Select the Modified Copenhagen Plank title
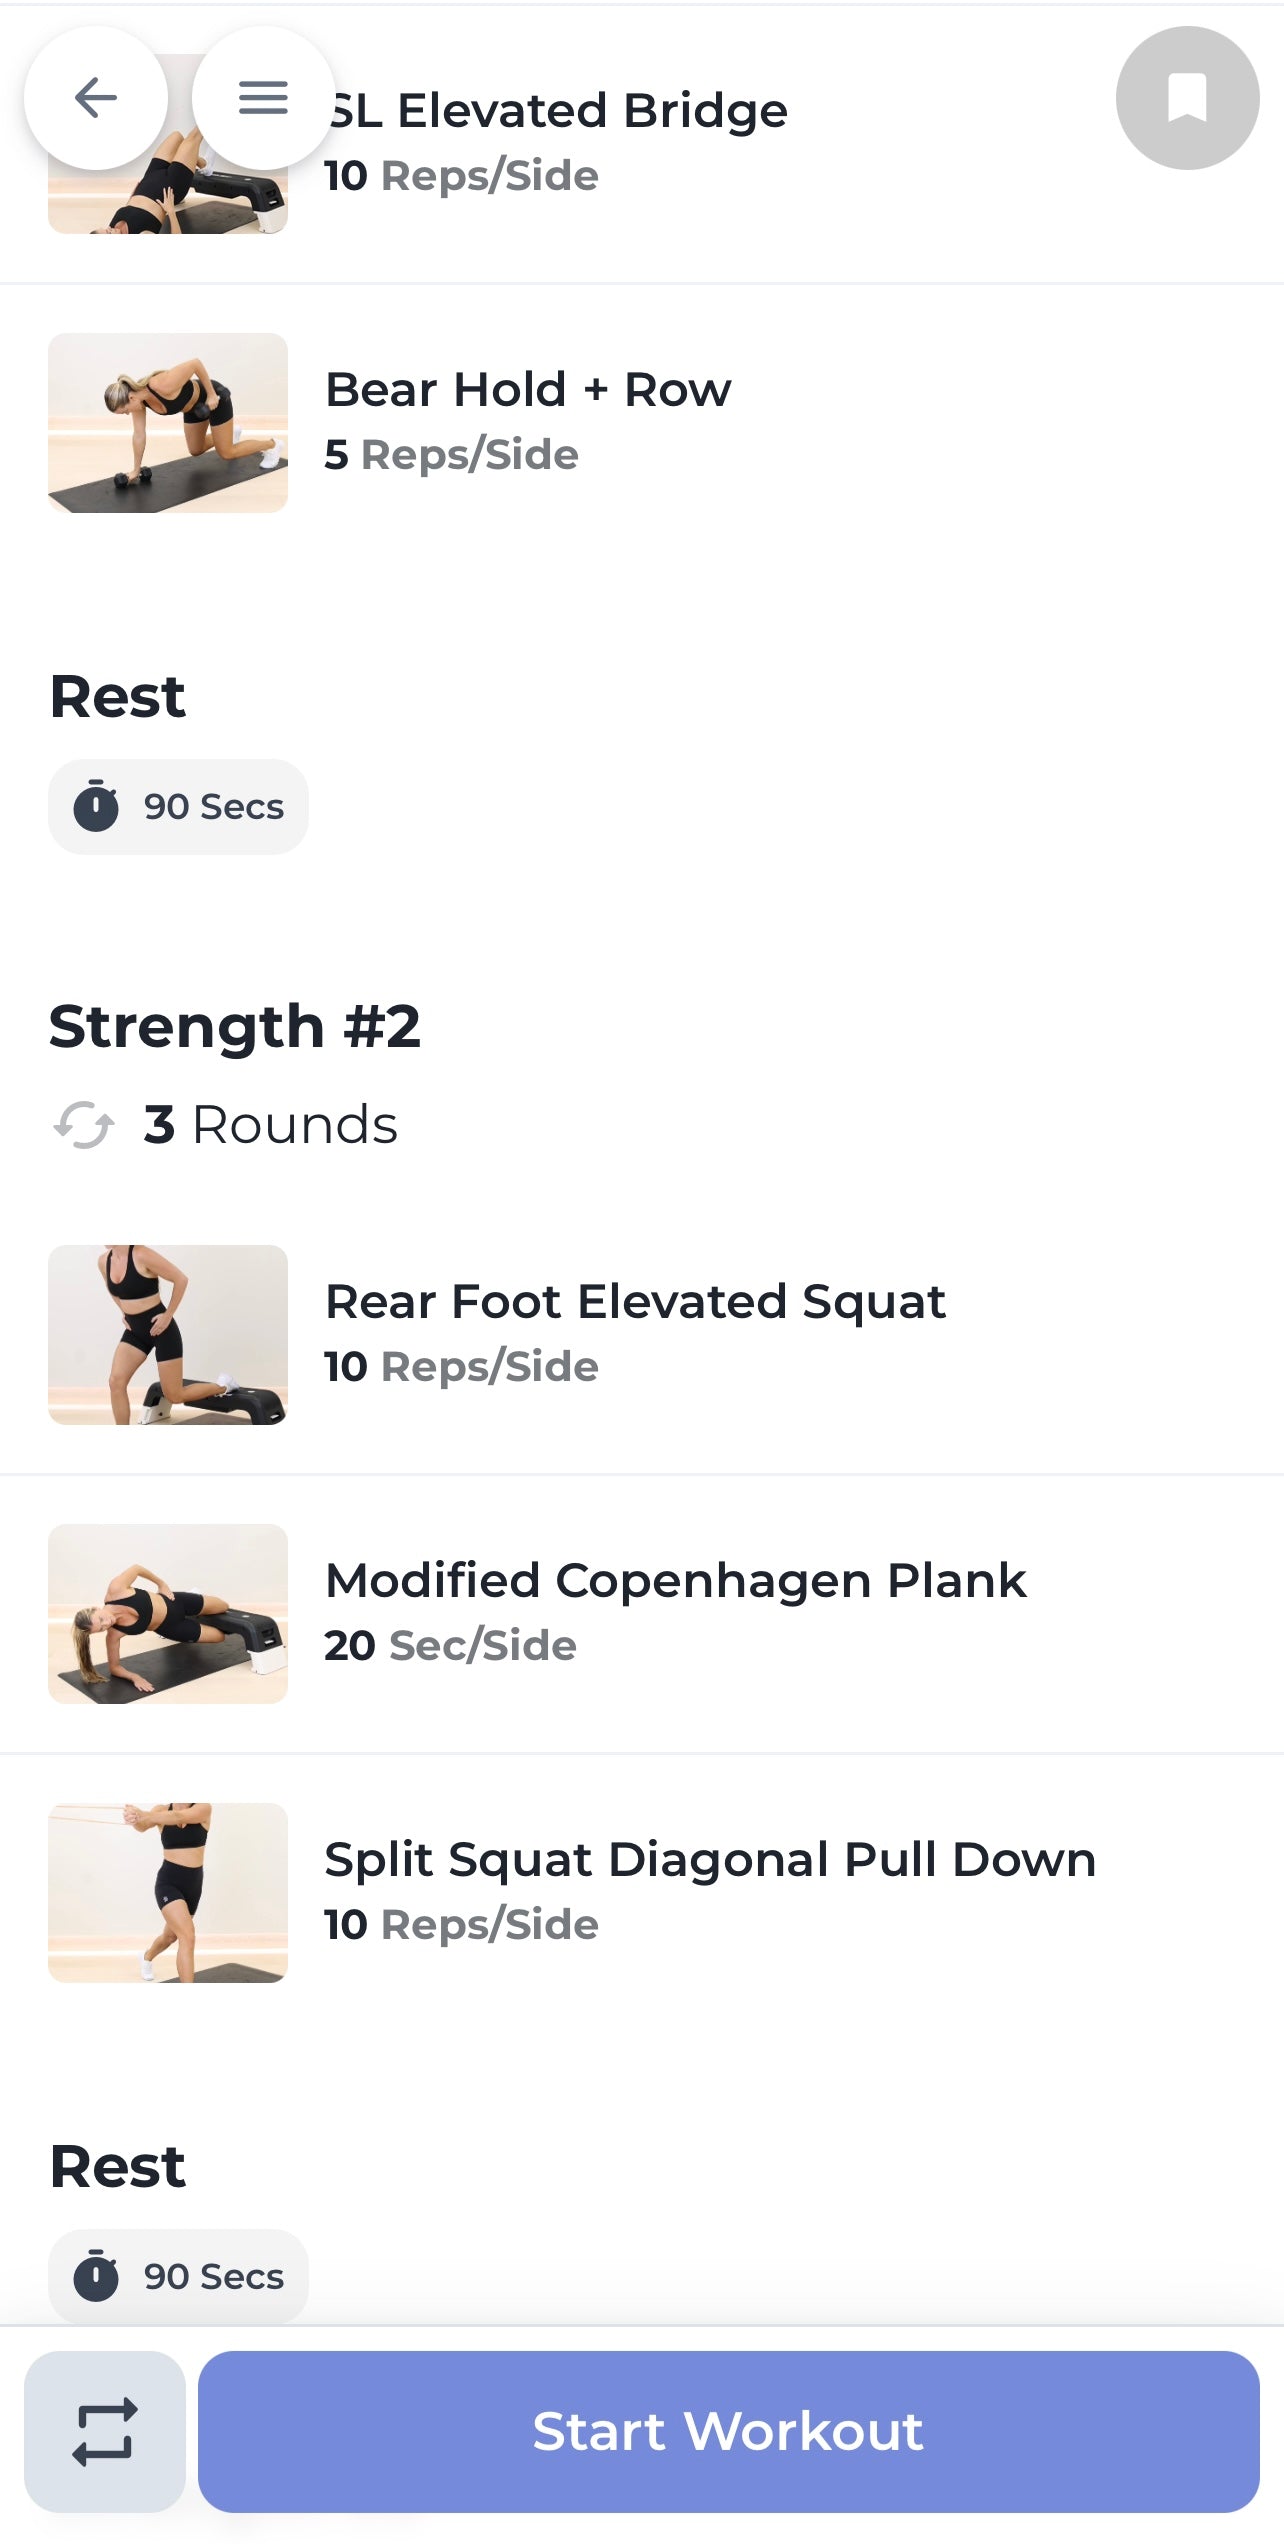The height and width of the screenshot is (2544, 1284). point(676,1581)
